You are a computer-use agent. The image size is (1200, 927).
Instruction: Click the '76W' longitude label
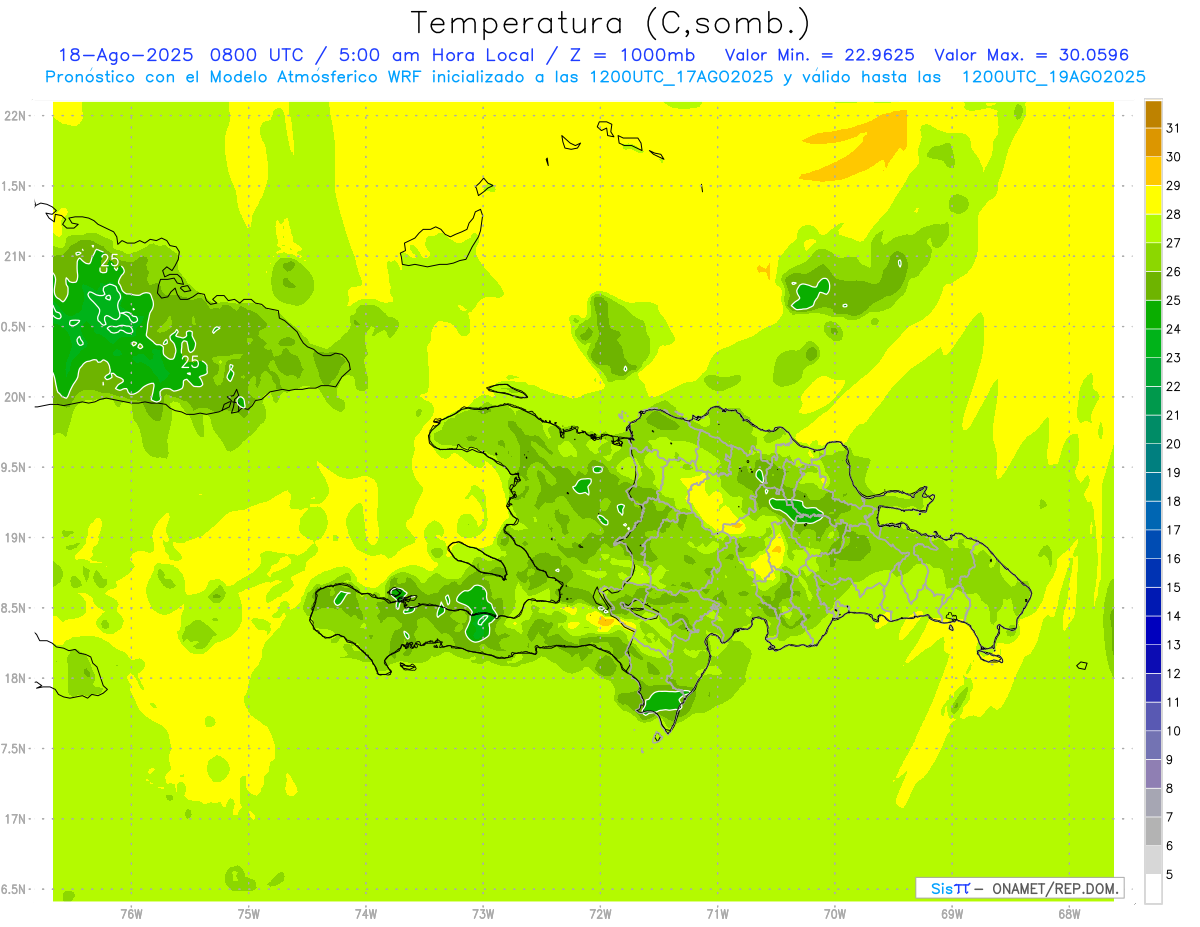(x=131, y=914)
